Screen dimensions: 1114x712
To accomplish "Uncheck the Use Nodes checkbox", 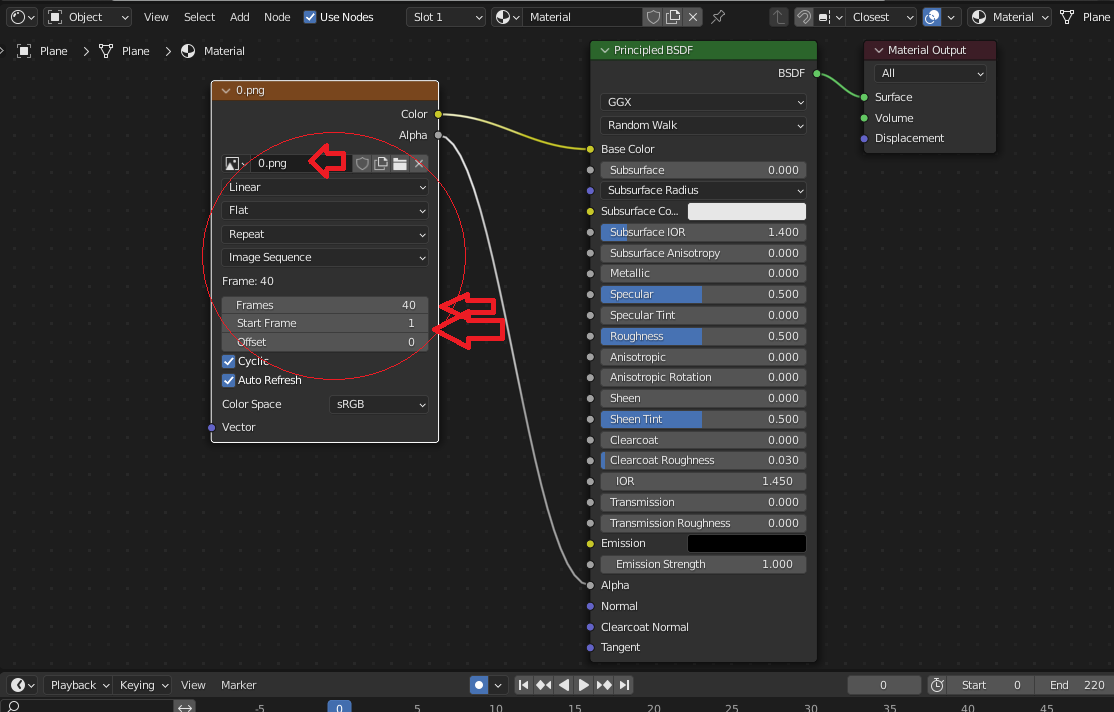I will (310, 17).
